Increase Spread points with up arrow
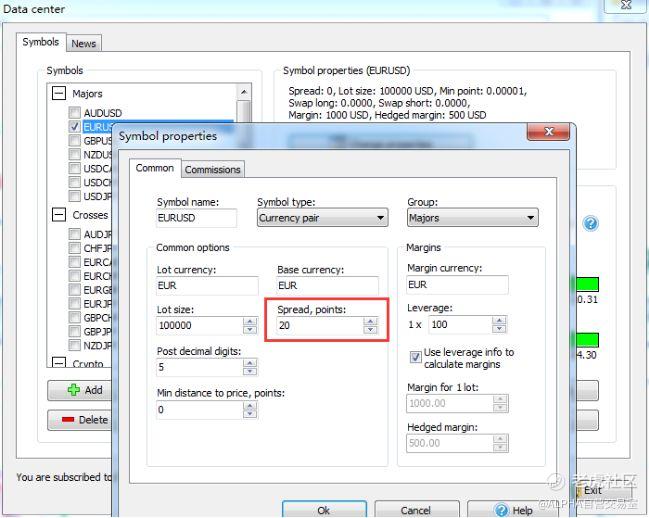 [370, 321]
